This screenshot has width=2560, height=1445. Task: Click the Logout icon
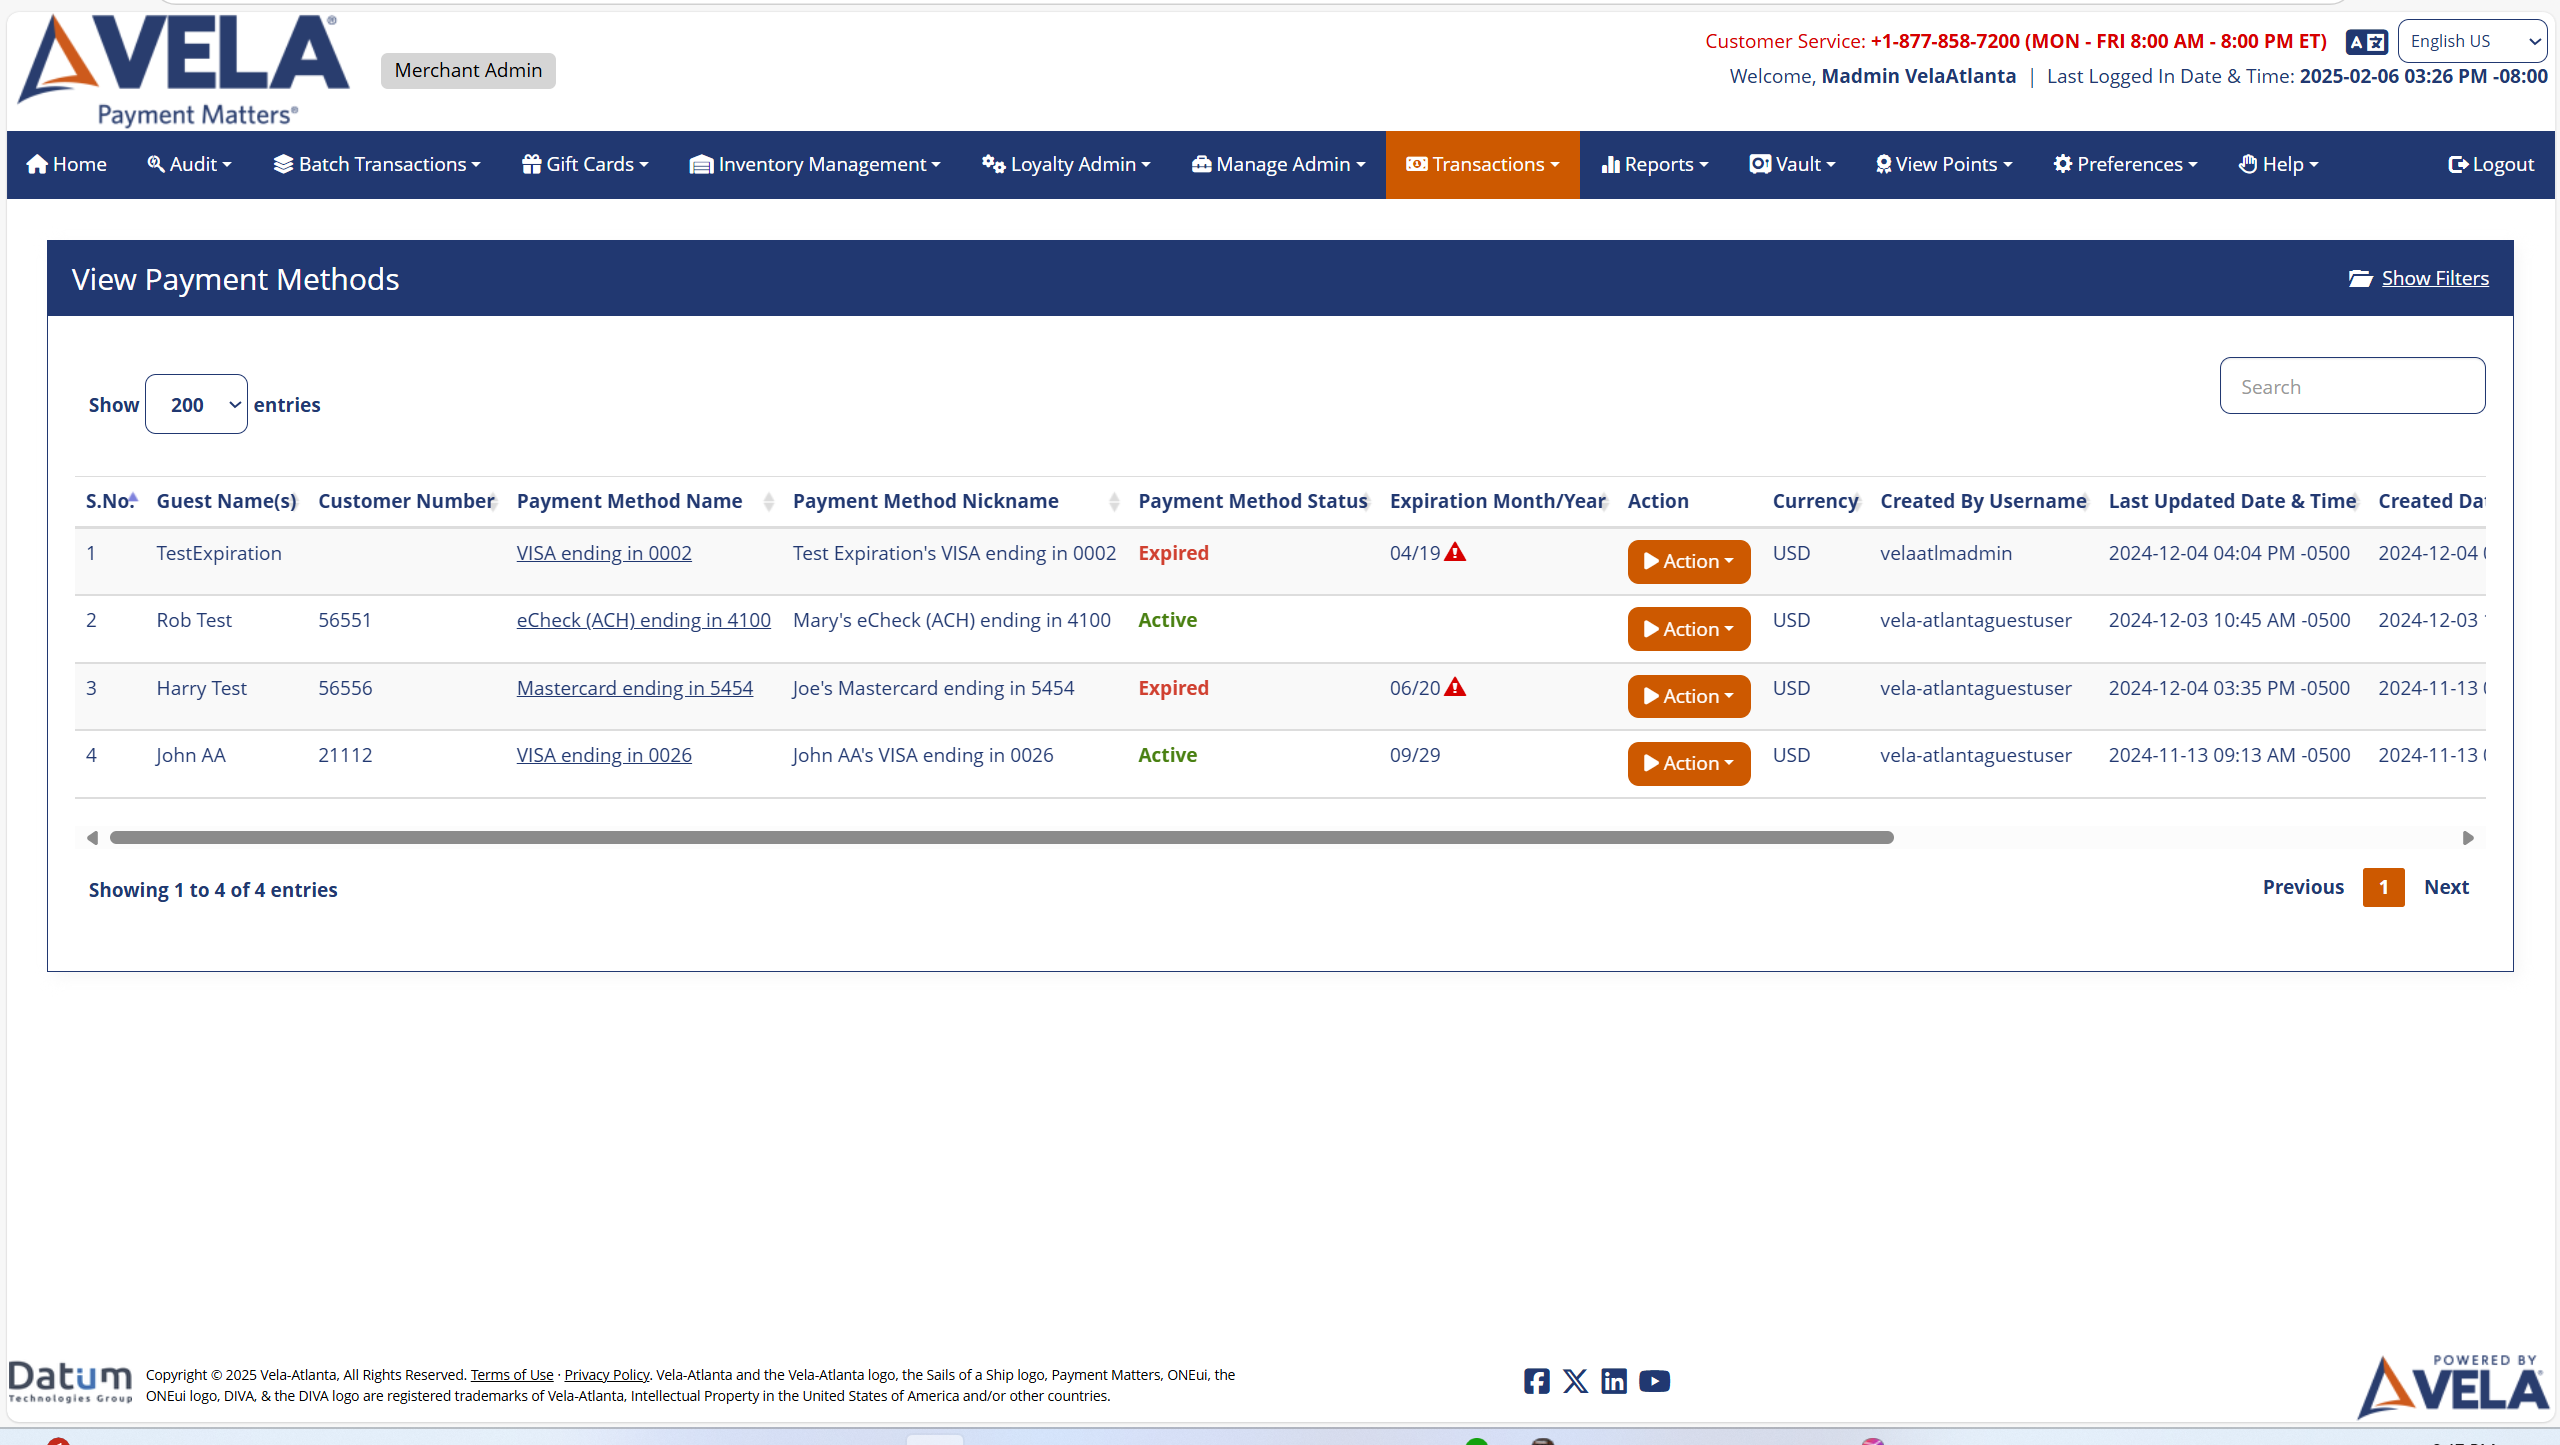click(2458, 164)
